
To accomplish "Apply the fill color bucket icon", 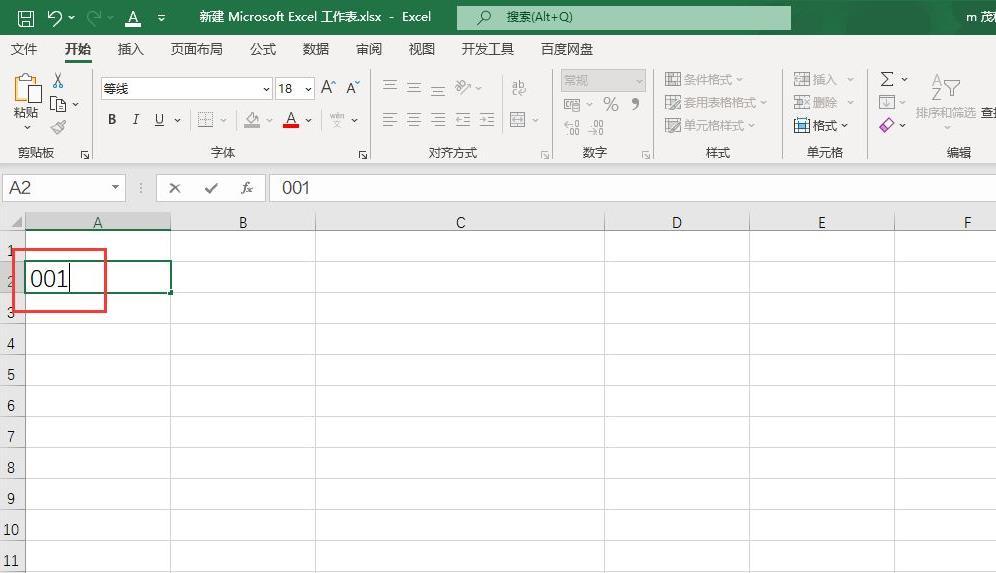I will [x=252, y=119].
